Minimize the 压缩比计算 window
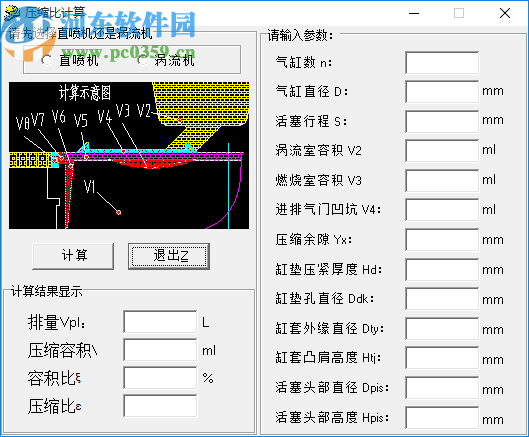 pyautogui.click(x=414, y=13)
